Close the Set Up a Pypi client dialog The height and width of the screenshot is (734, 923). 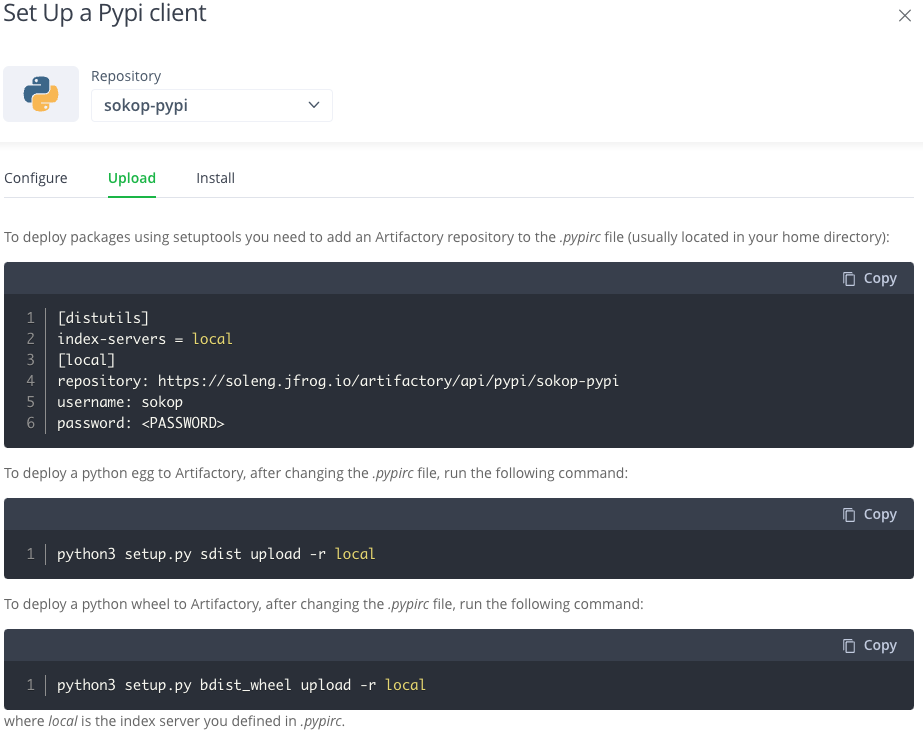905,16
